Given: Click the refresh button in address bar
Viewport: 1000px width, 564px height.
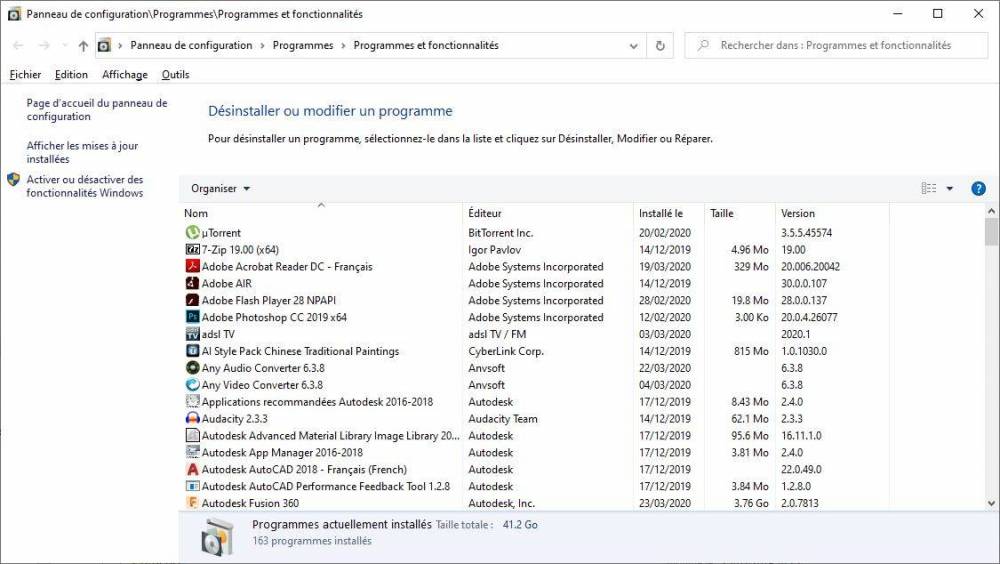Looking at the screenshot, I should tap(660, 45).
